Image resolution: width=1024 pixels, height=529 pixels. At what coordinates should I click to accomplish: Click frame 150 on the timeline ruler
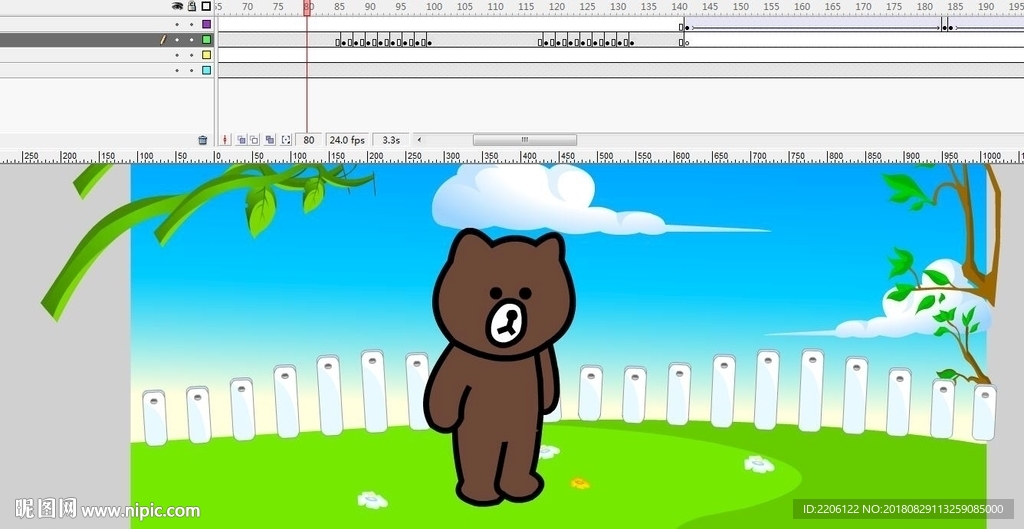(741, 7)
